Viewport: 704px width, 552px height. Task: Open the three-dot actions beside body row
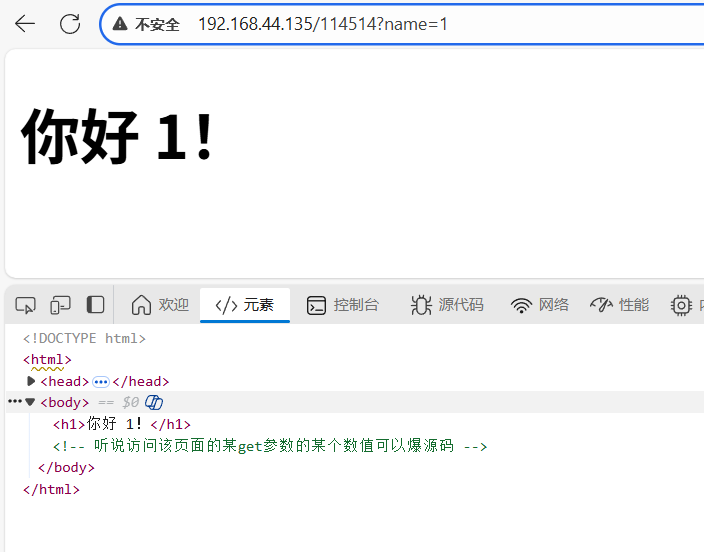(15, 402)
